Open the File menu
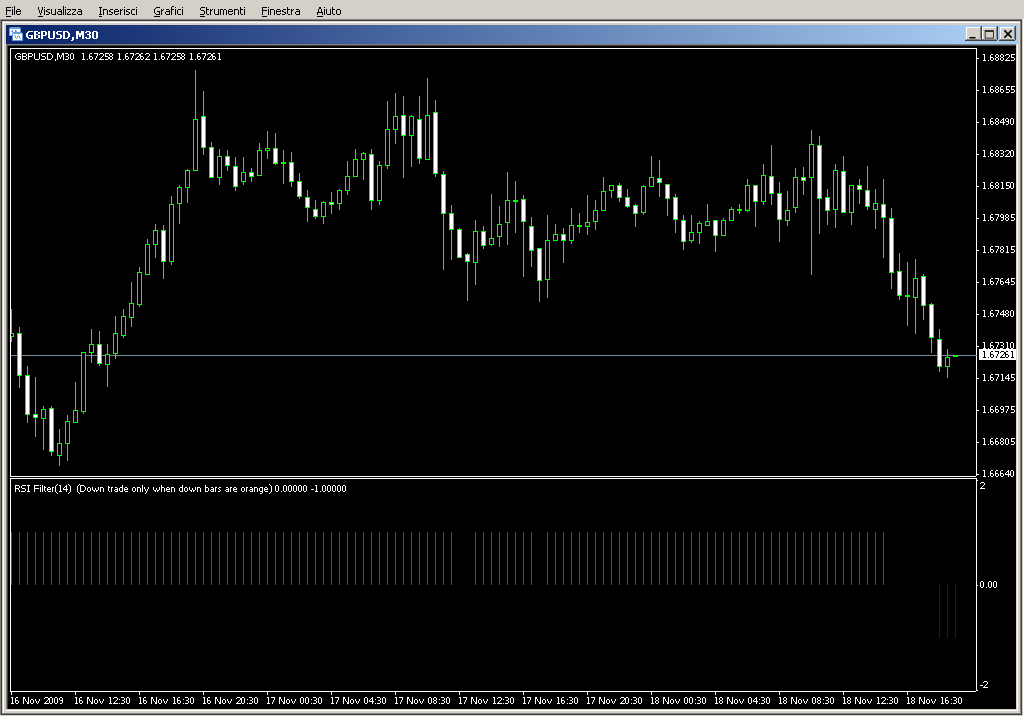 [13, 11]
